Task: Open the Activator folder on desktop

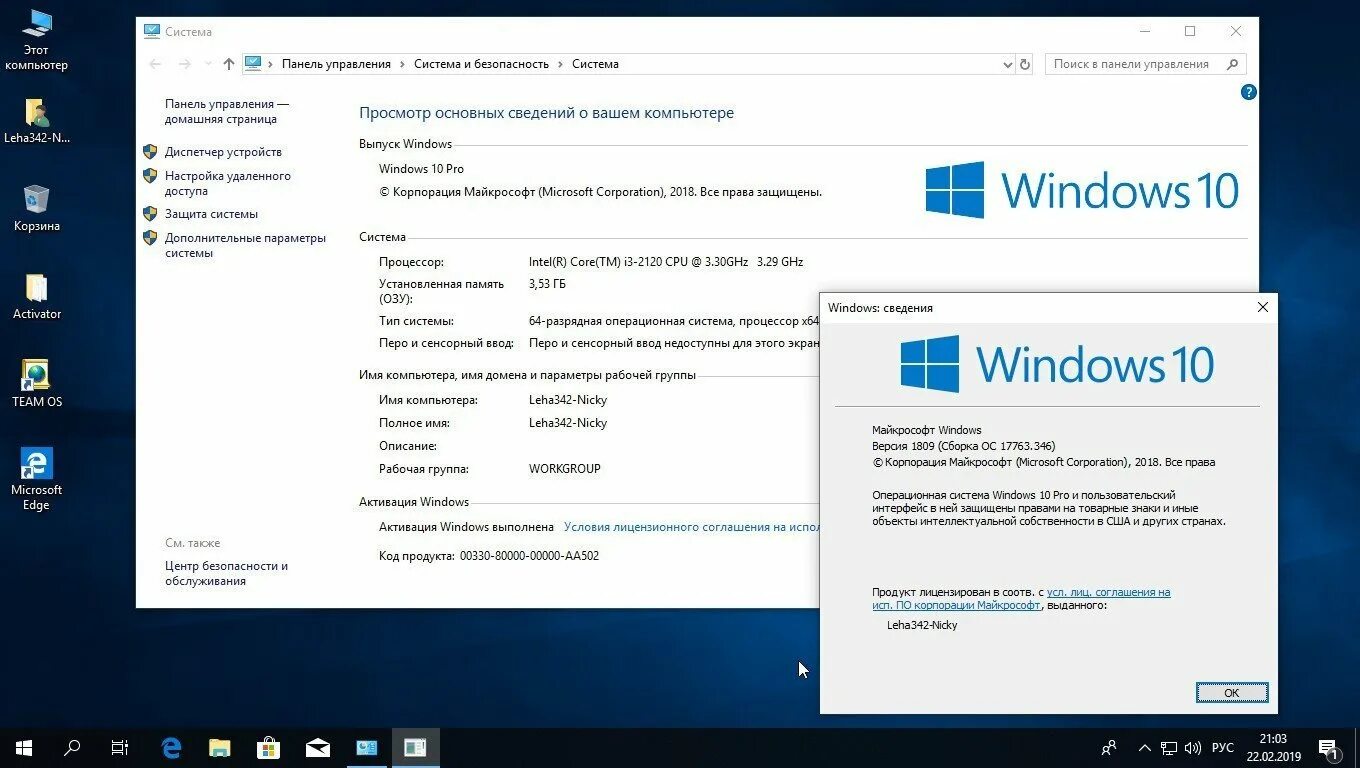Action: pyautogui.click(x=37, y=296)
